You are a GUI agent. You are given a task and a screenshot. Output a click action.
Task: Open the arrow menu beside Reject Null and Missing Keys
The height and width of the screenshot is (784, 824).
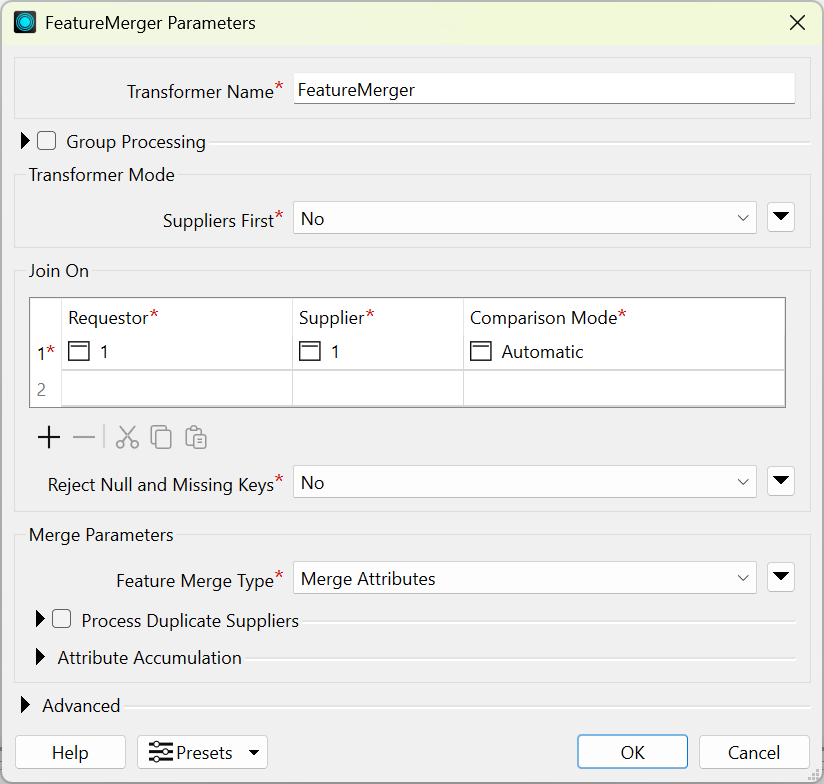tap(781, 481)
